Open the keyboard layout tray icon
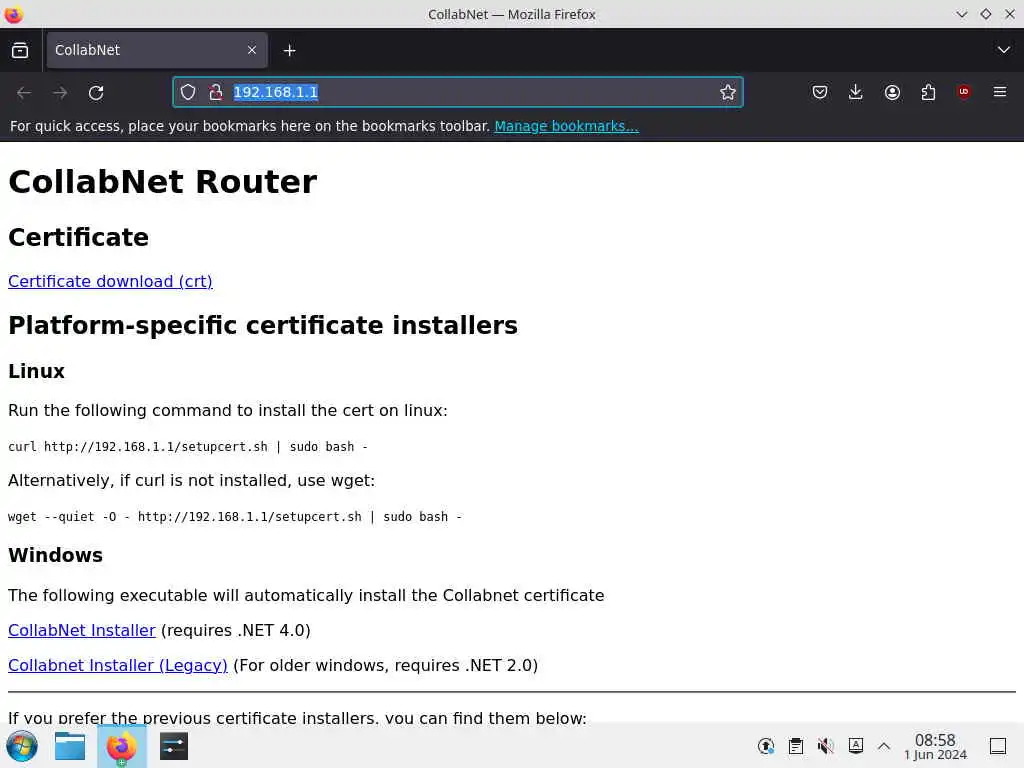 coord(856,745)
